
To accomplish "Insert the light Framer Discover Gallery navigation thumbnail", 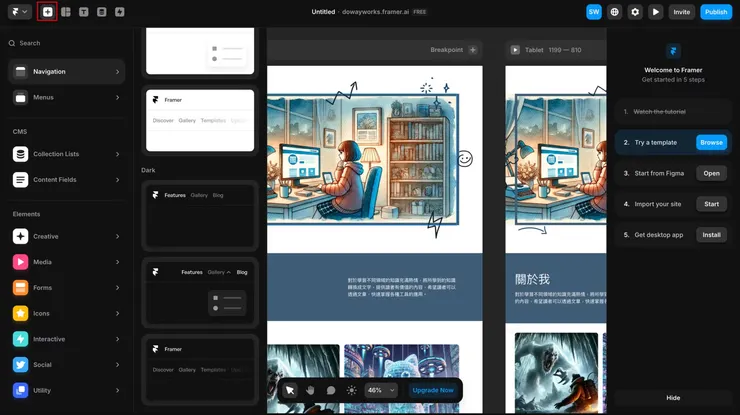I will (x=200, y=120).
